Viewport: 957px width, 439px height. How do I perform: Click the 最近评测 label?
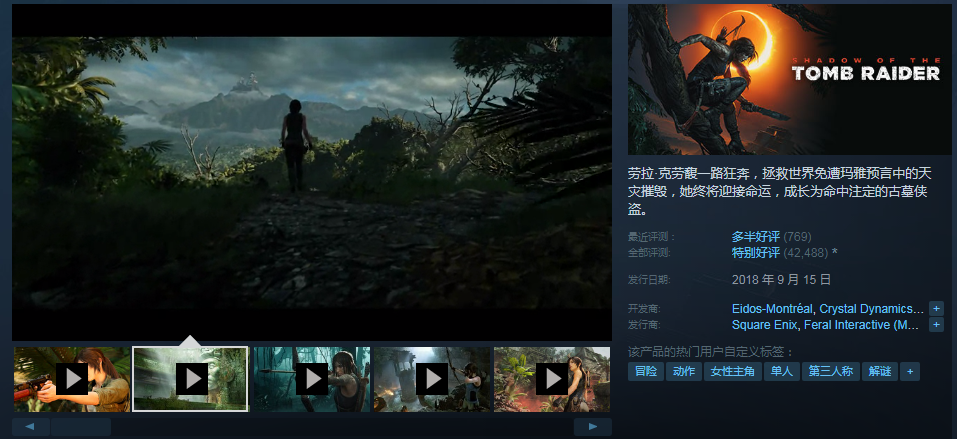click(652, 237)
